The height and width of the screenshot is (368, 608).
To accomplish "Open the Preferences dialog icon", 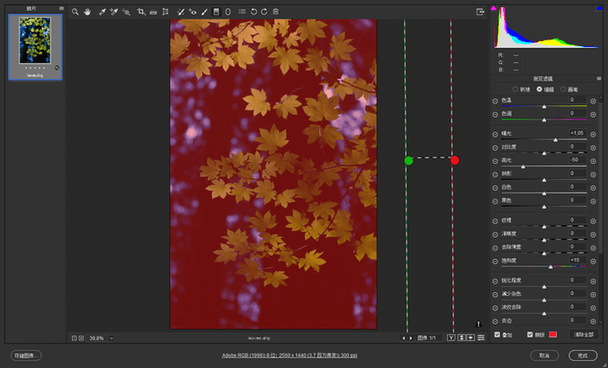I will (x=242, y=12).
